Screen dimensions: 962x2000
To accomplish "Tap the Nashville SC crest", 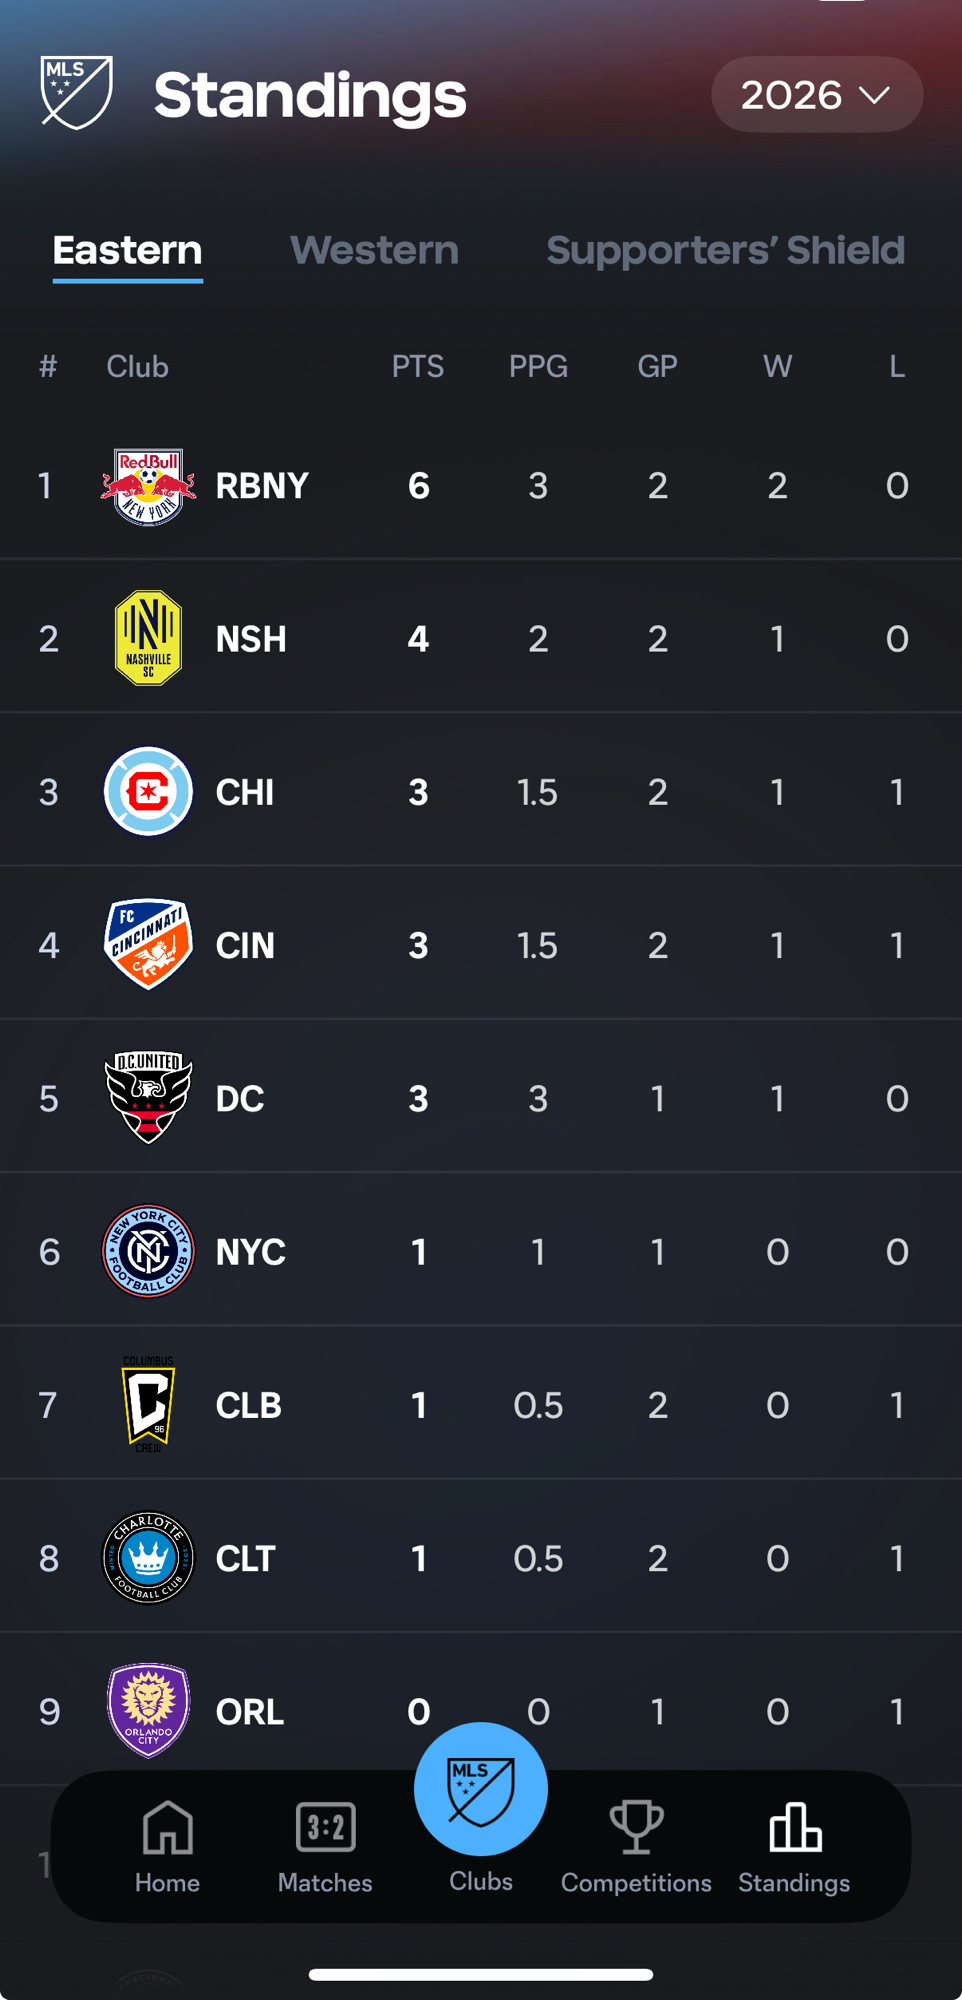I will 148,638.
